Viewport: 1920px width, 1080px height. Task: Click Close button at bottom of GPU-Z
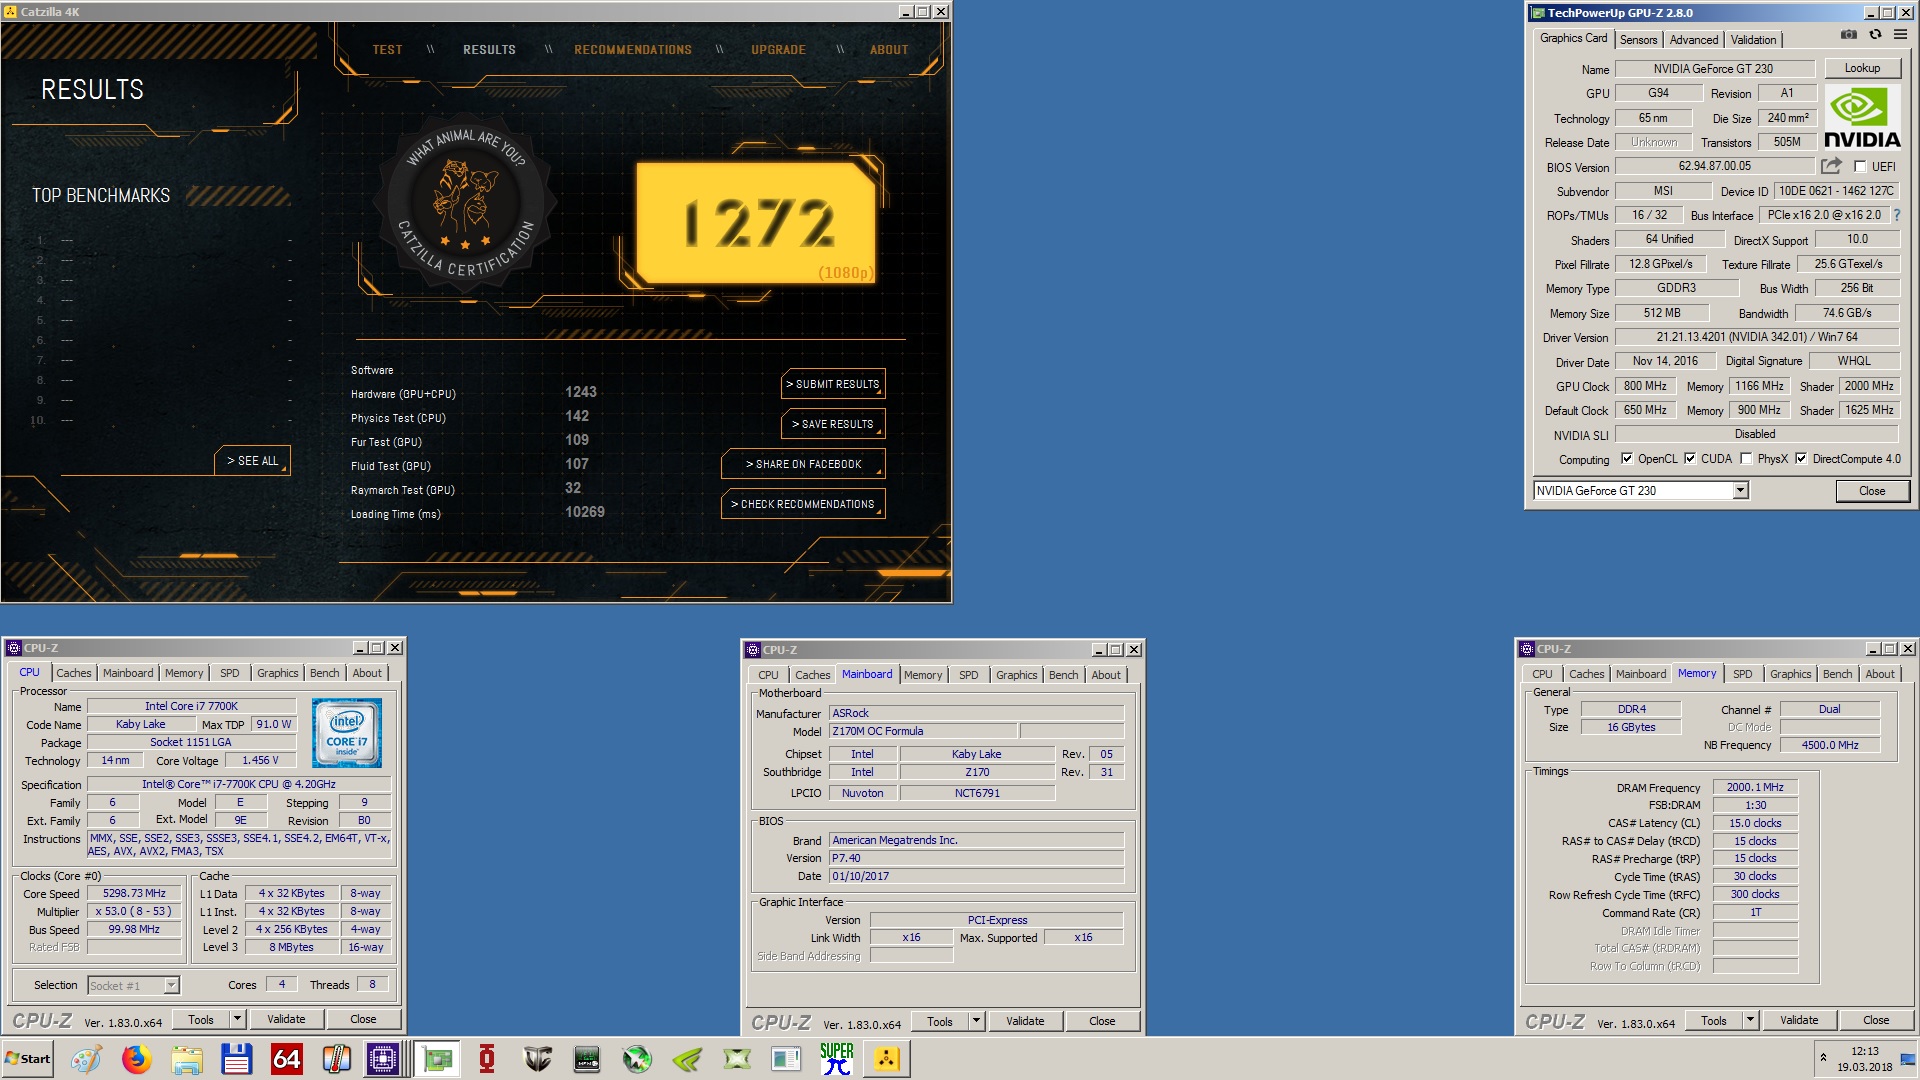[1872, 491]
